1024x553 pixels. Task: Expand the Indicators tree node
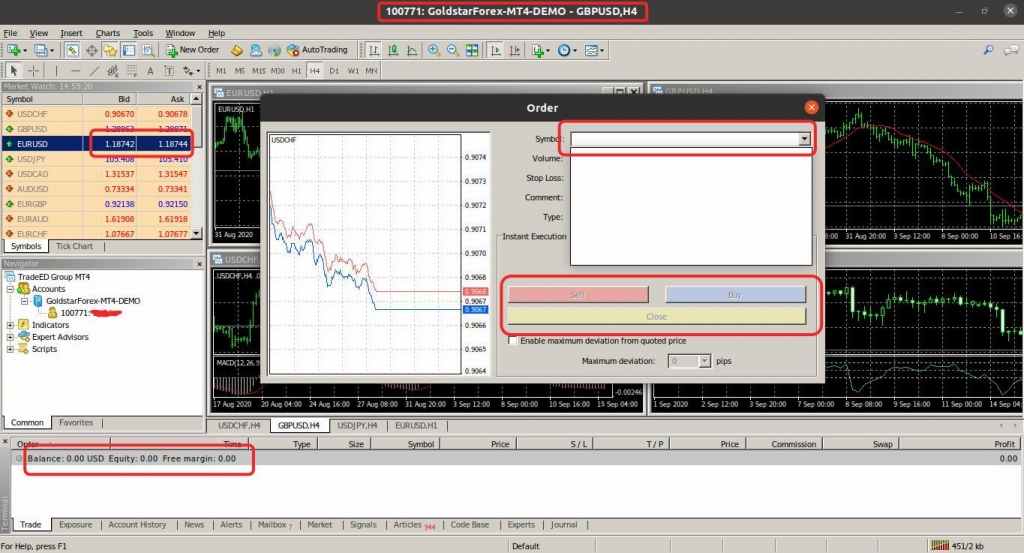click(10, 325)
